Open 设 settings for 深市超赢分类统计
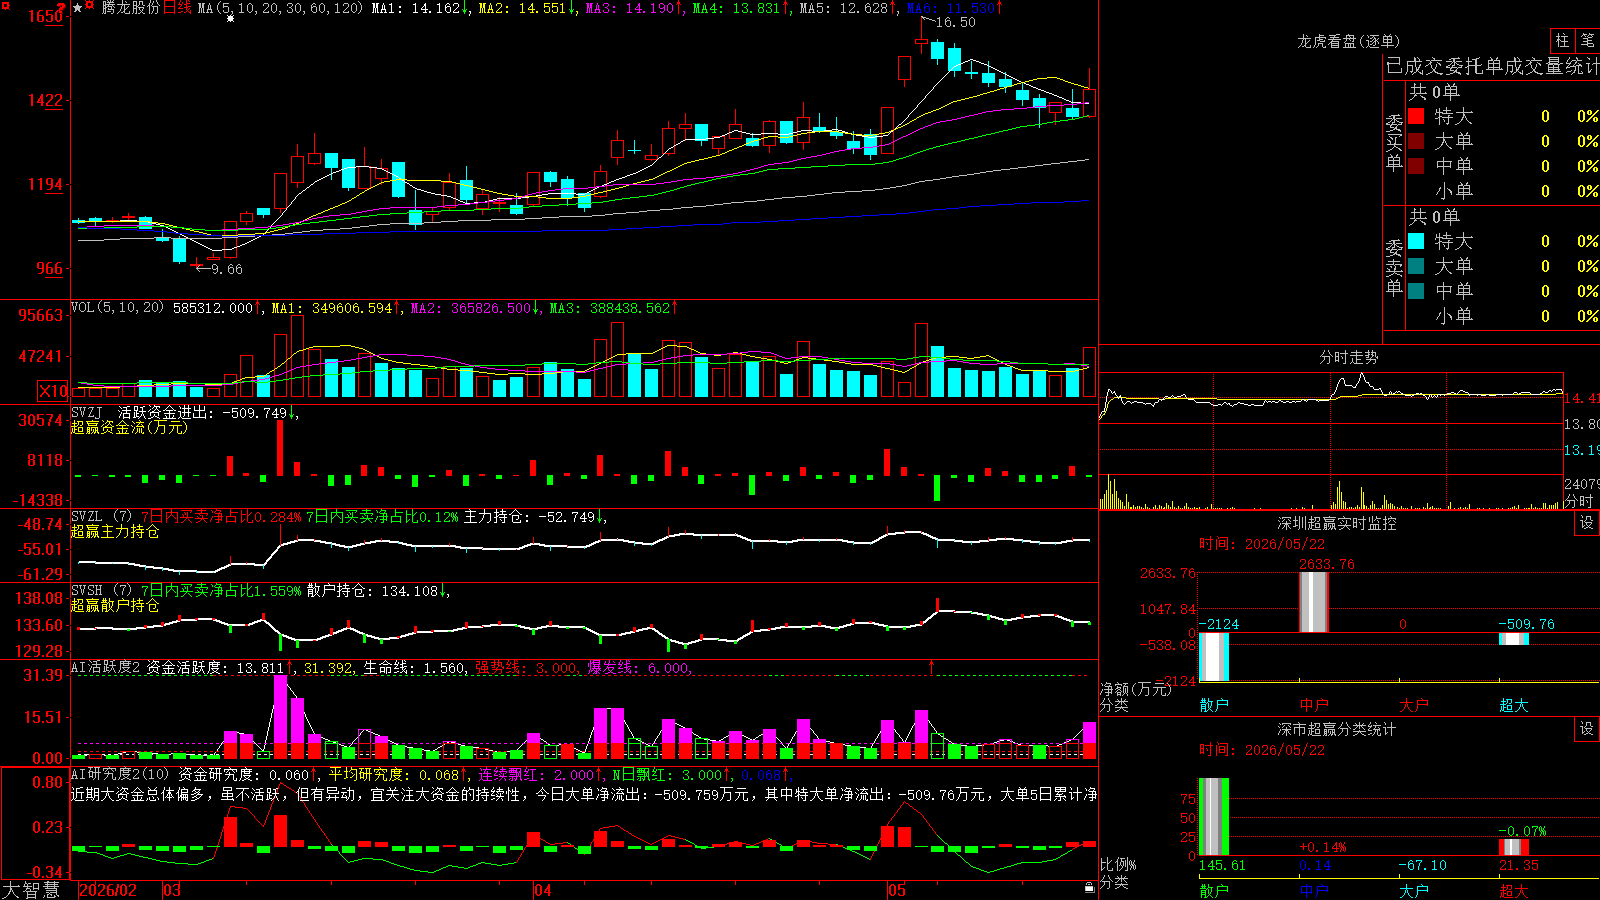This screenshot has width=1600, height=900. (x=1587, y=729)
